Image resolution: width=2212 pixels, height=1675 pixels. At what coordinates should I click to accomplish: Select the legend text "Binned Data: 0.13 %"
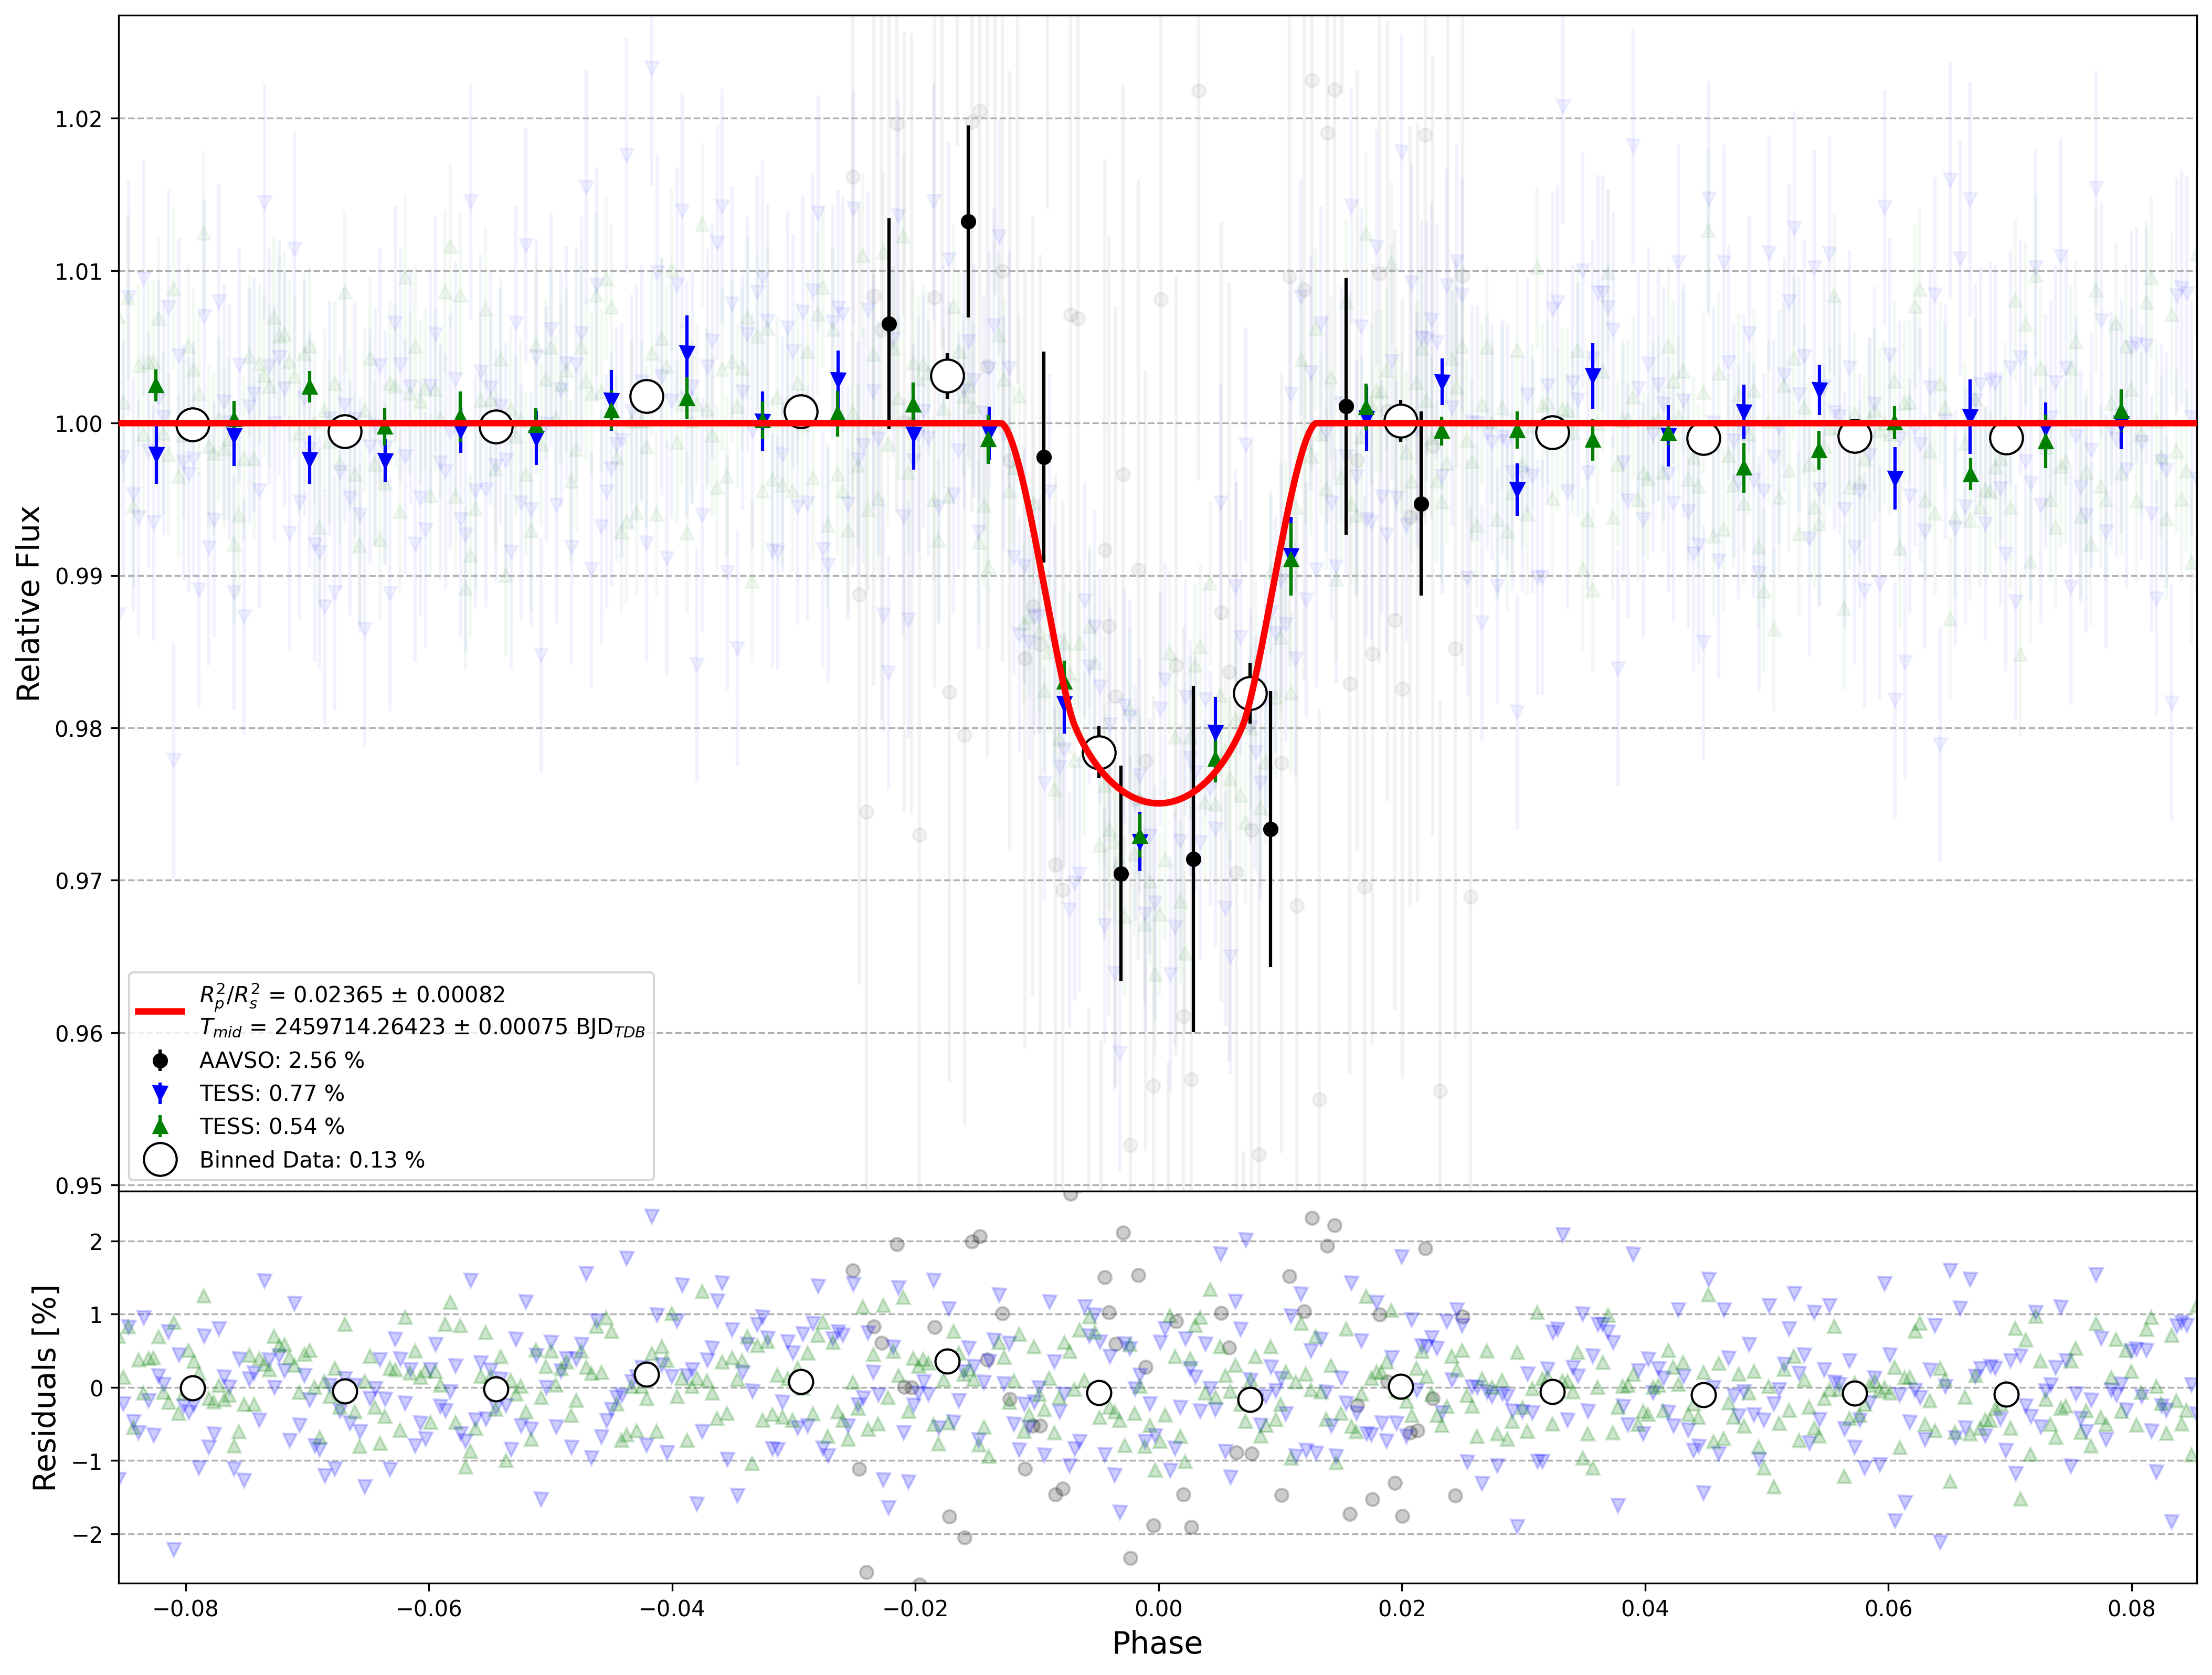click(x=312, y=1160)
